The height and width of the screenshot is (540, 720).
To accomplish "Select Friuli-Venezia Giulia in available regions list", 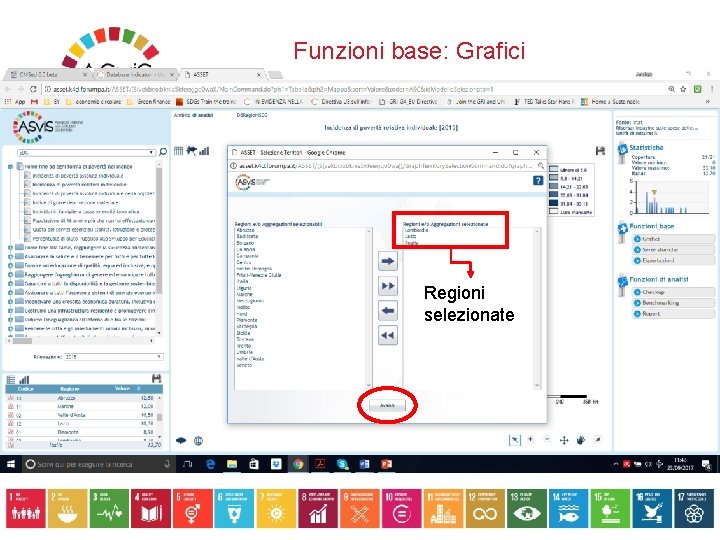I will (259, 275).
